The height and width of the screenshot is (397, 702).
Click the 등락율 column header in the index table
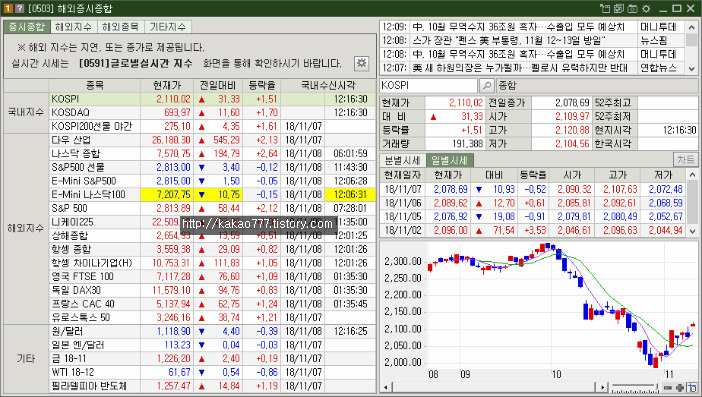262,85
